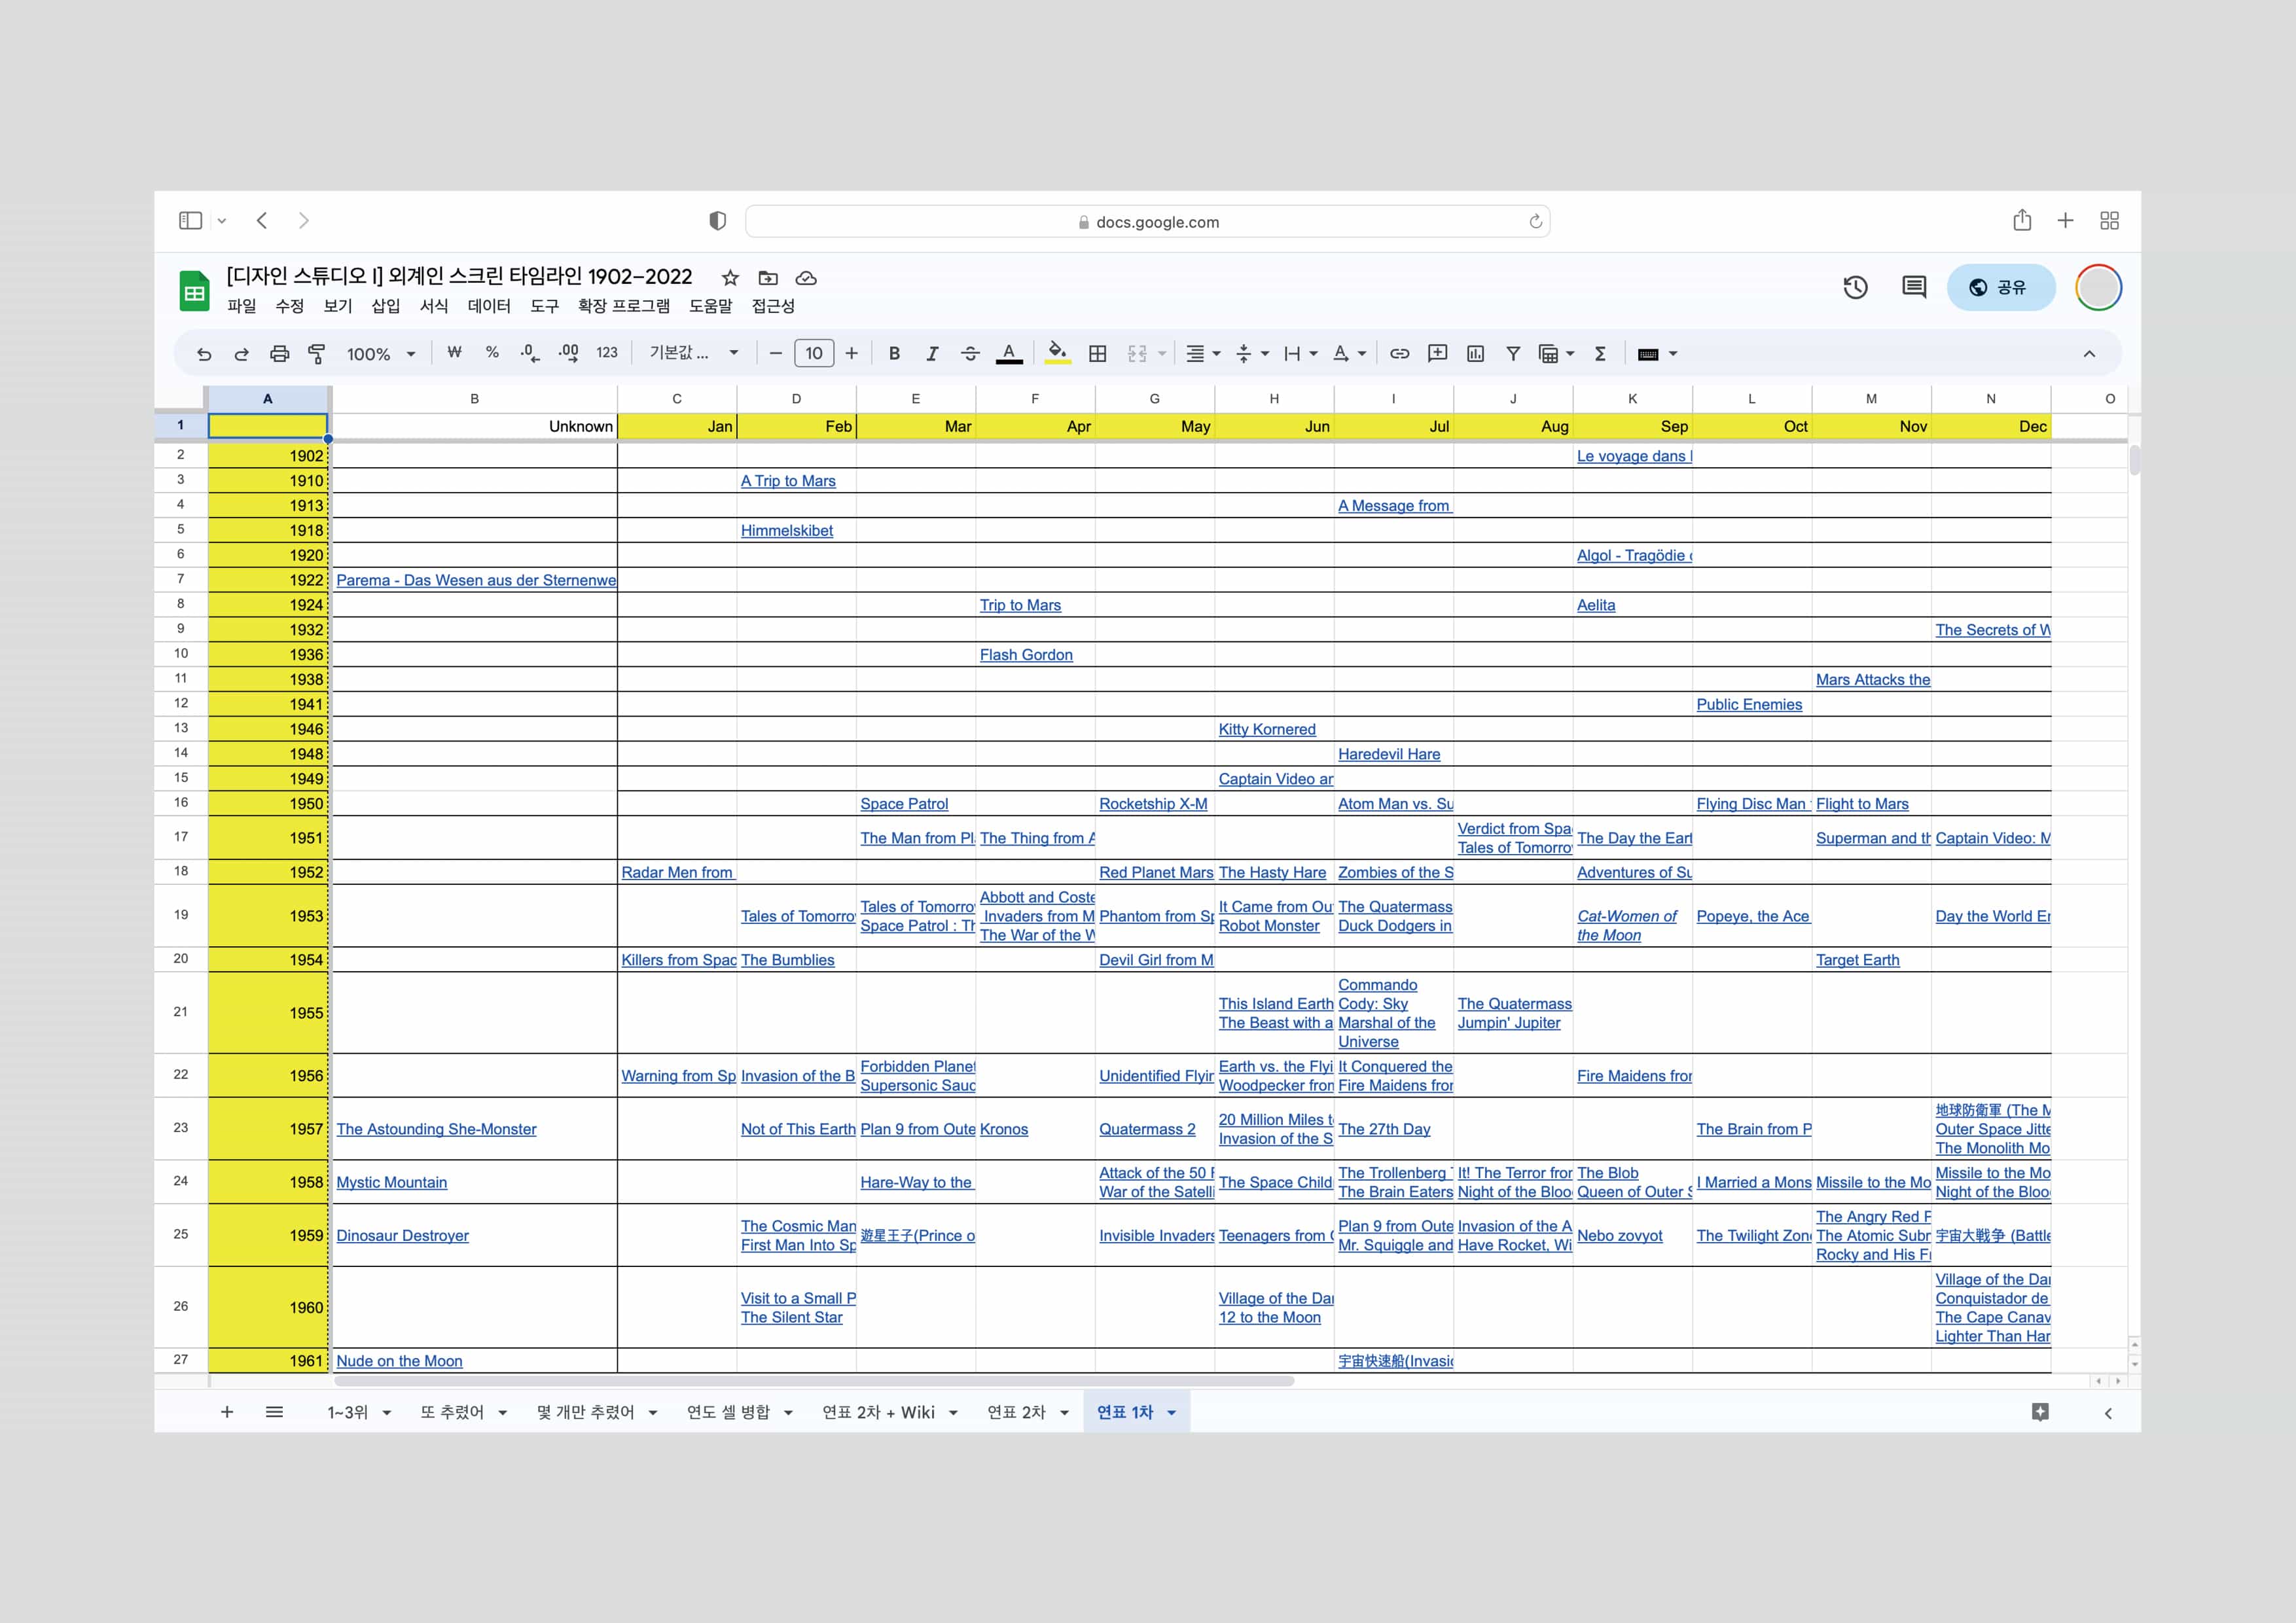Open the Flash Gordon link
Image resolution: width=2296 pixels, height=1623 pixels.
pos(1026,655)
